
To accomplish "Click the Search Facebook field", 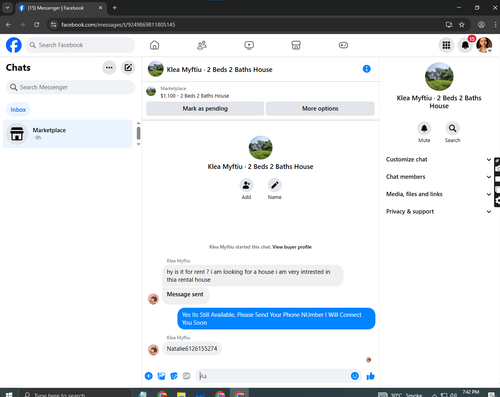I will pos(80,45).
